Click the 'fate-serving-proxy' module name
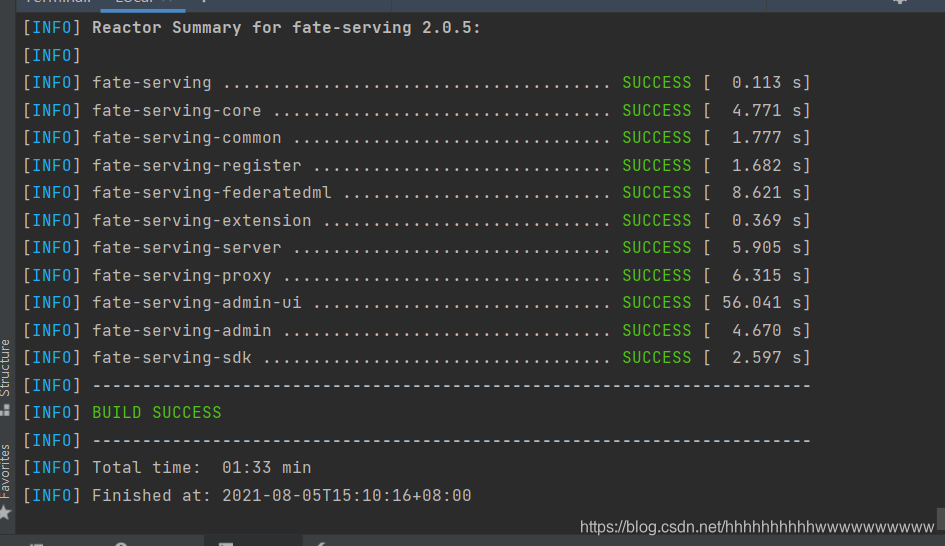Viewport: 945px width, 546px height. pos(181,275)
